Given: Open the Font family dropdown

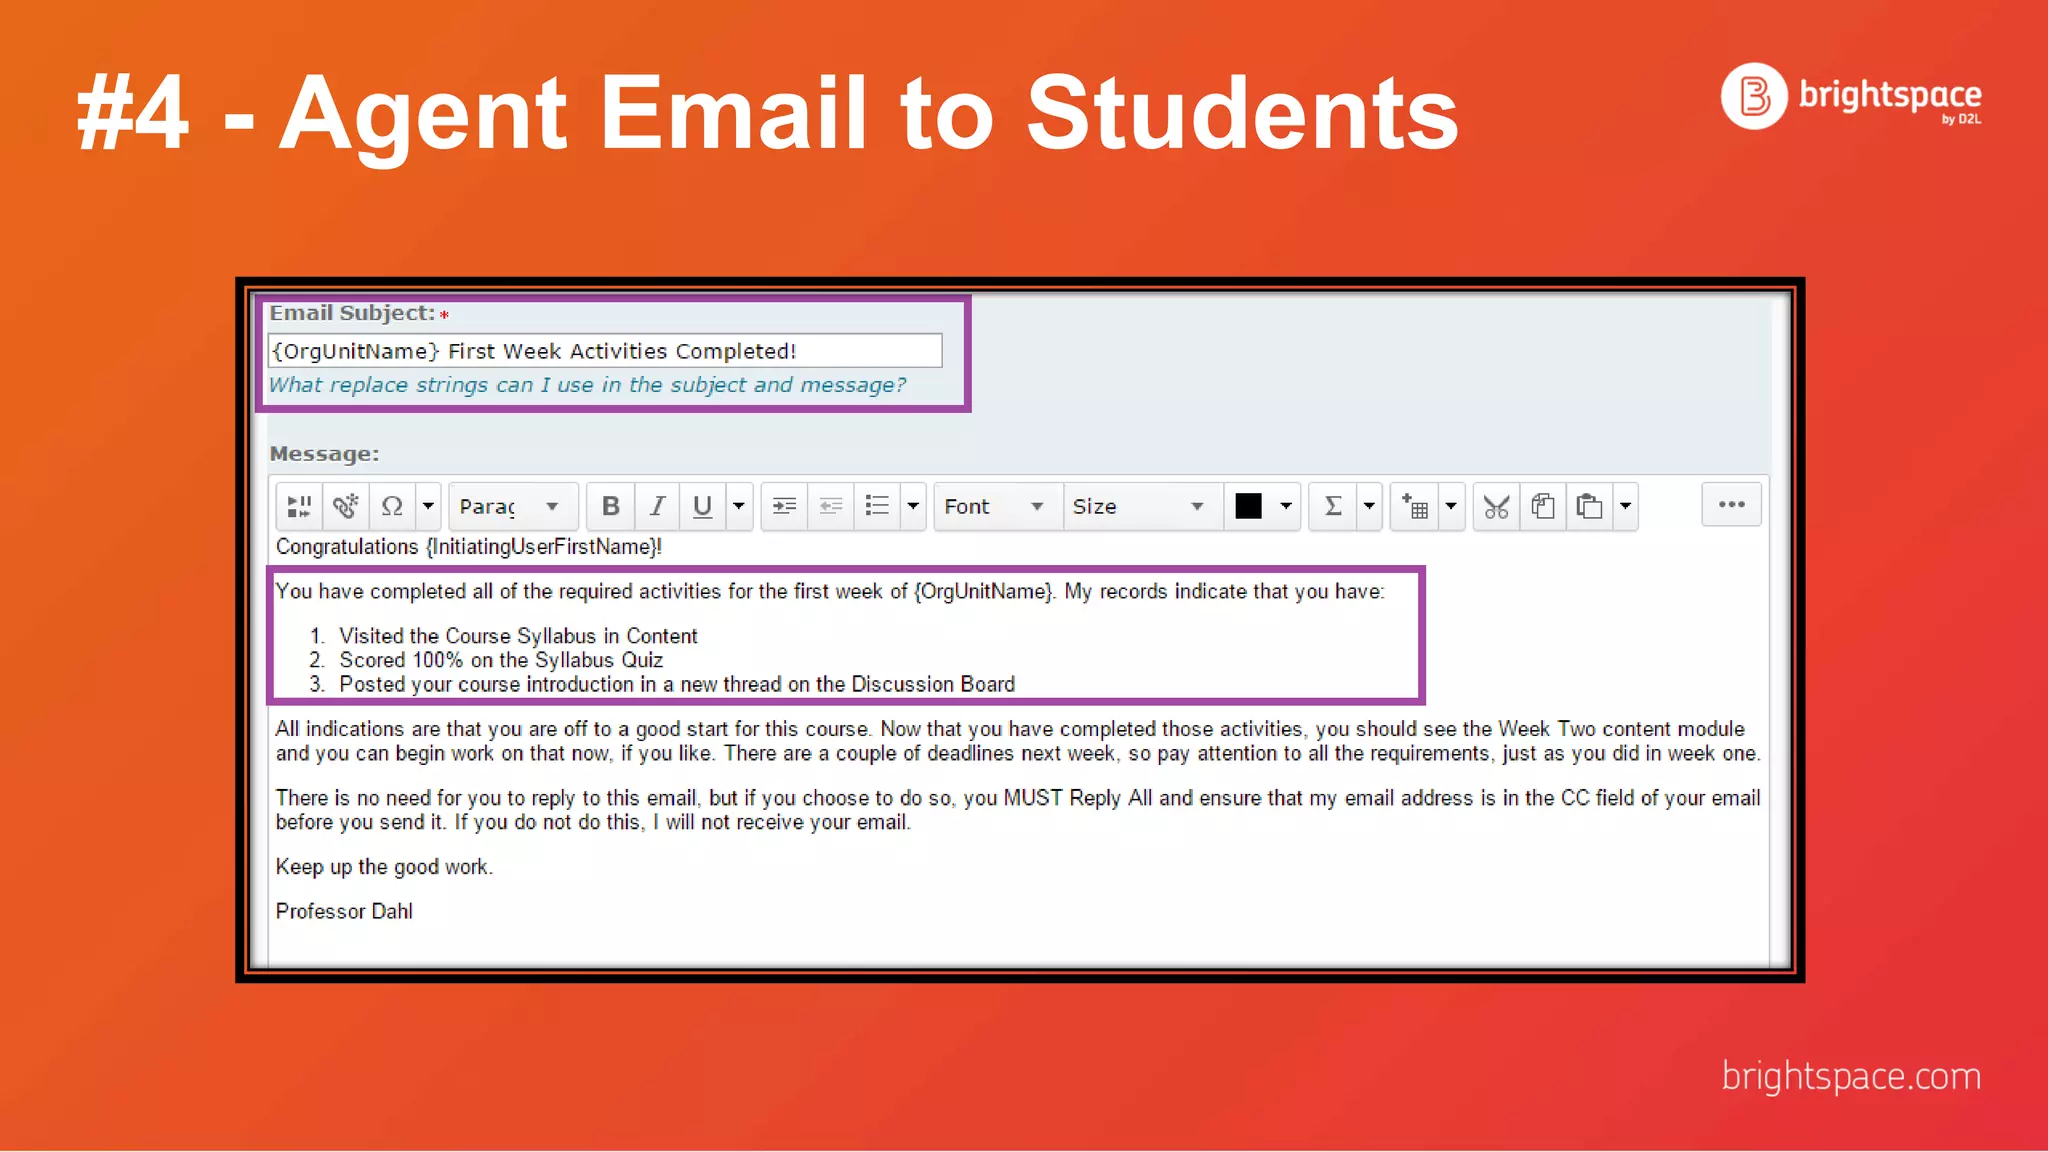Looking at the screenshot, I should (997, 506).
